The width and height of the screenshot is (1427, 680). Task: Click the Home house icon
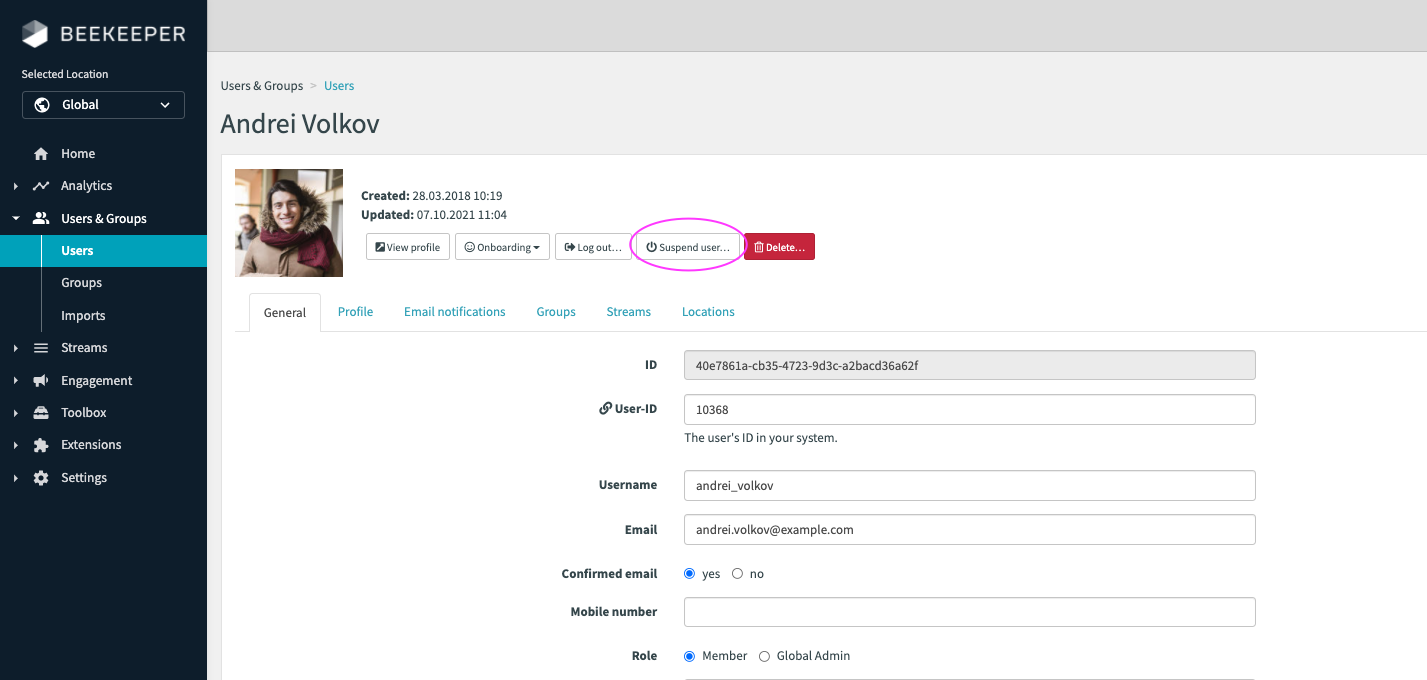coord(41,154)
